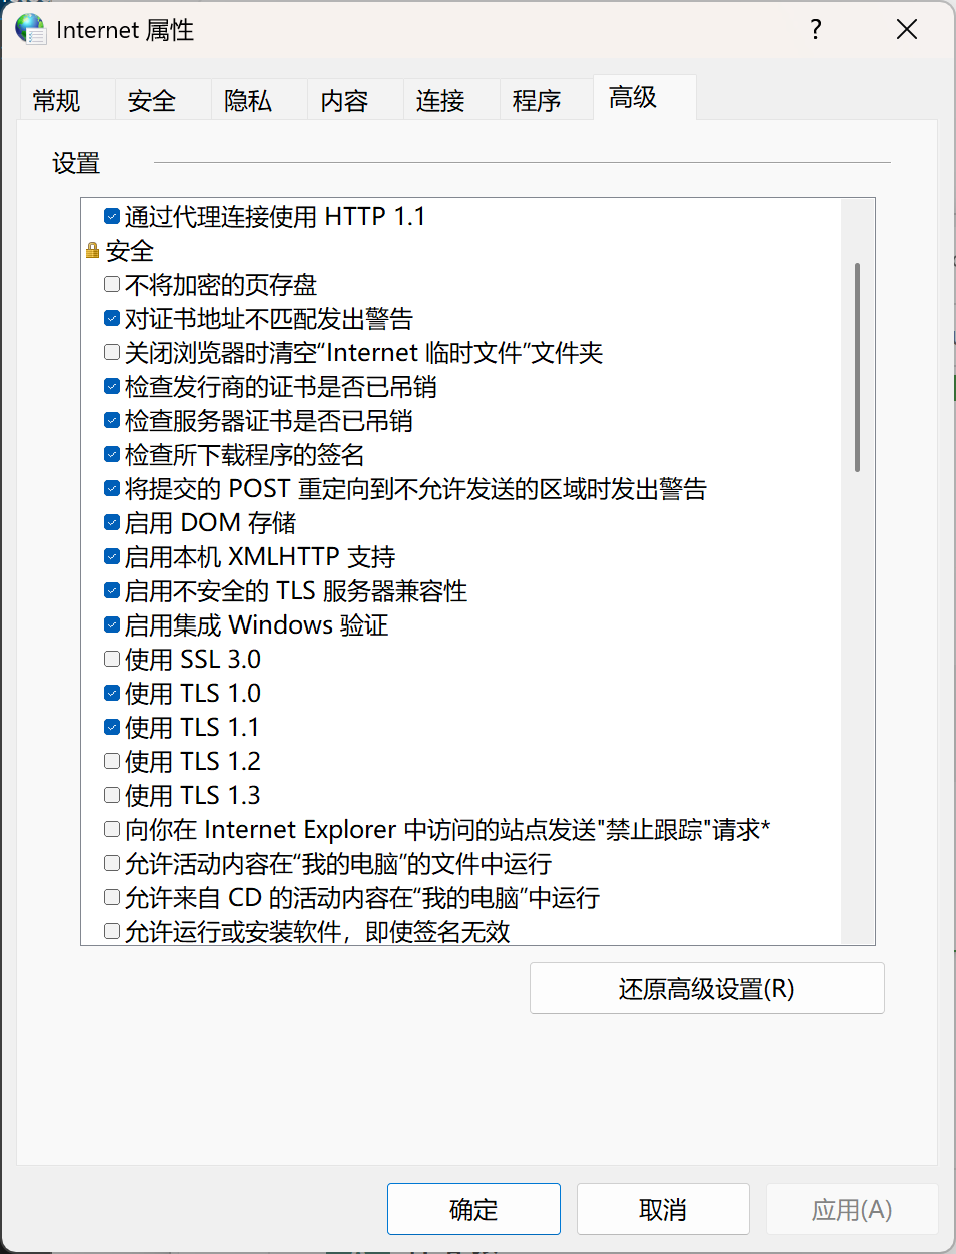Enable the 使用 TLS 1.2 checkbox
This screenshot has width=956, height=1254.
(112, 761)
